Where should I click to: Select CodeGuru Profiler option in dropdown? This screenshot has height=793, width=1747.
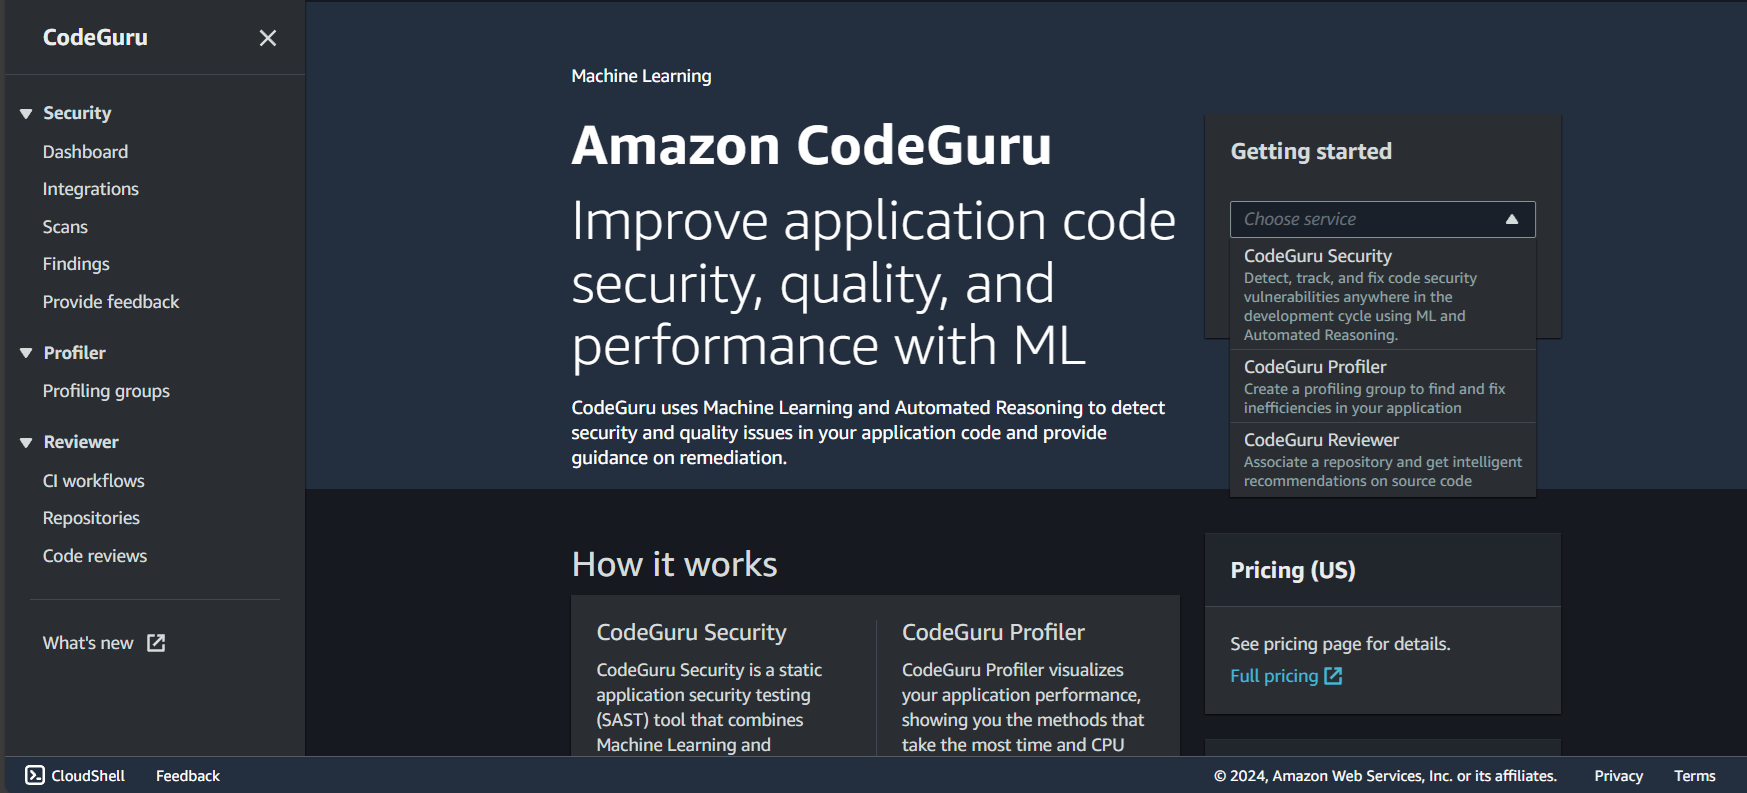[1382, 386]
